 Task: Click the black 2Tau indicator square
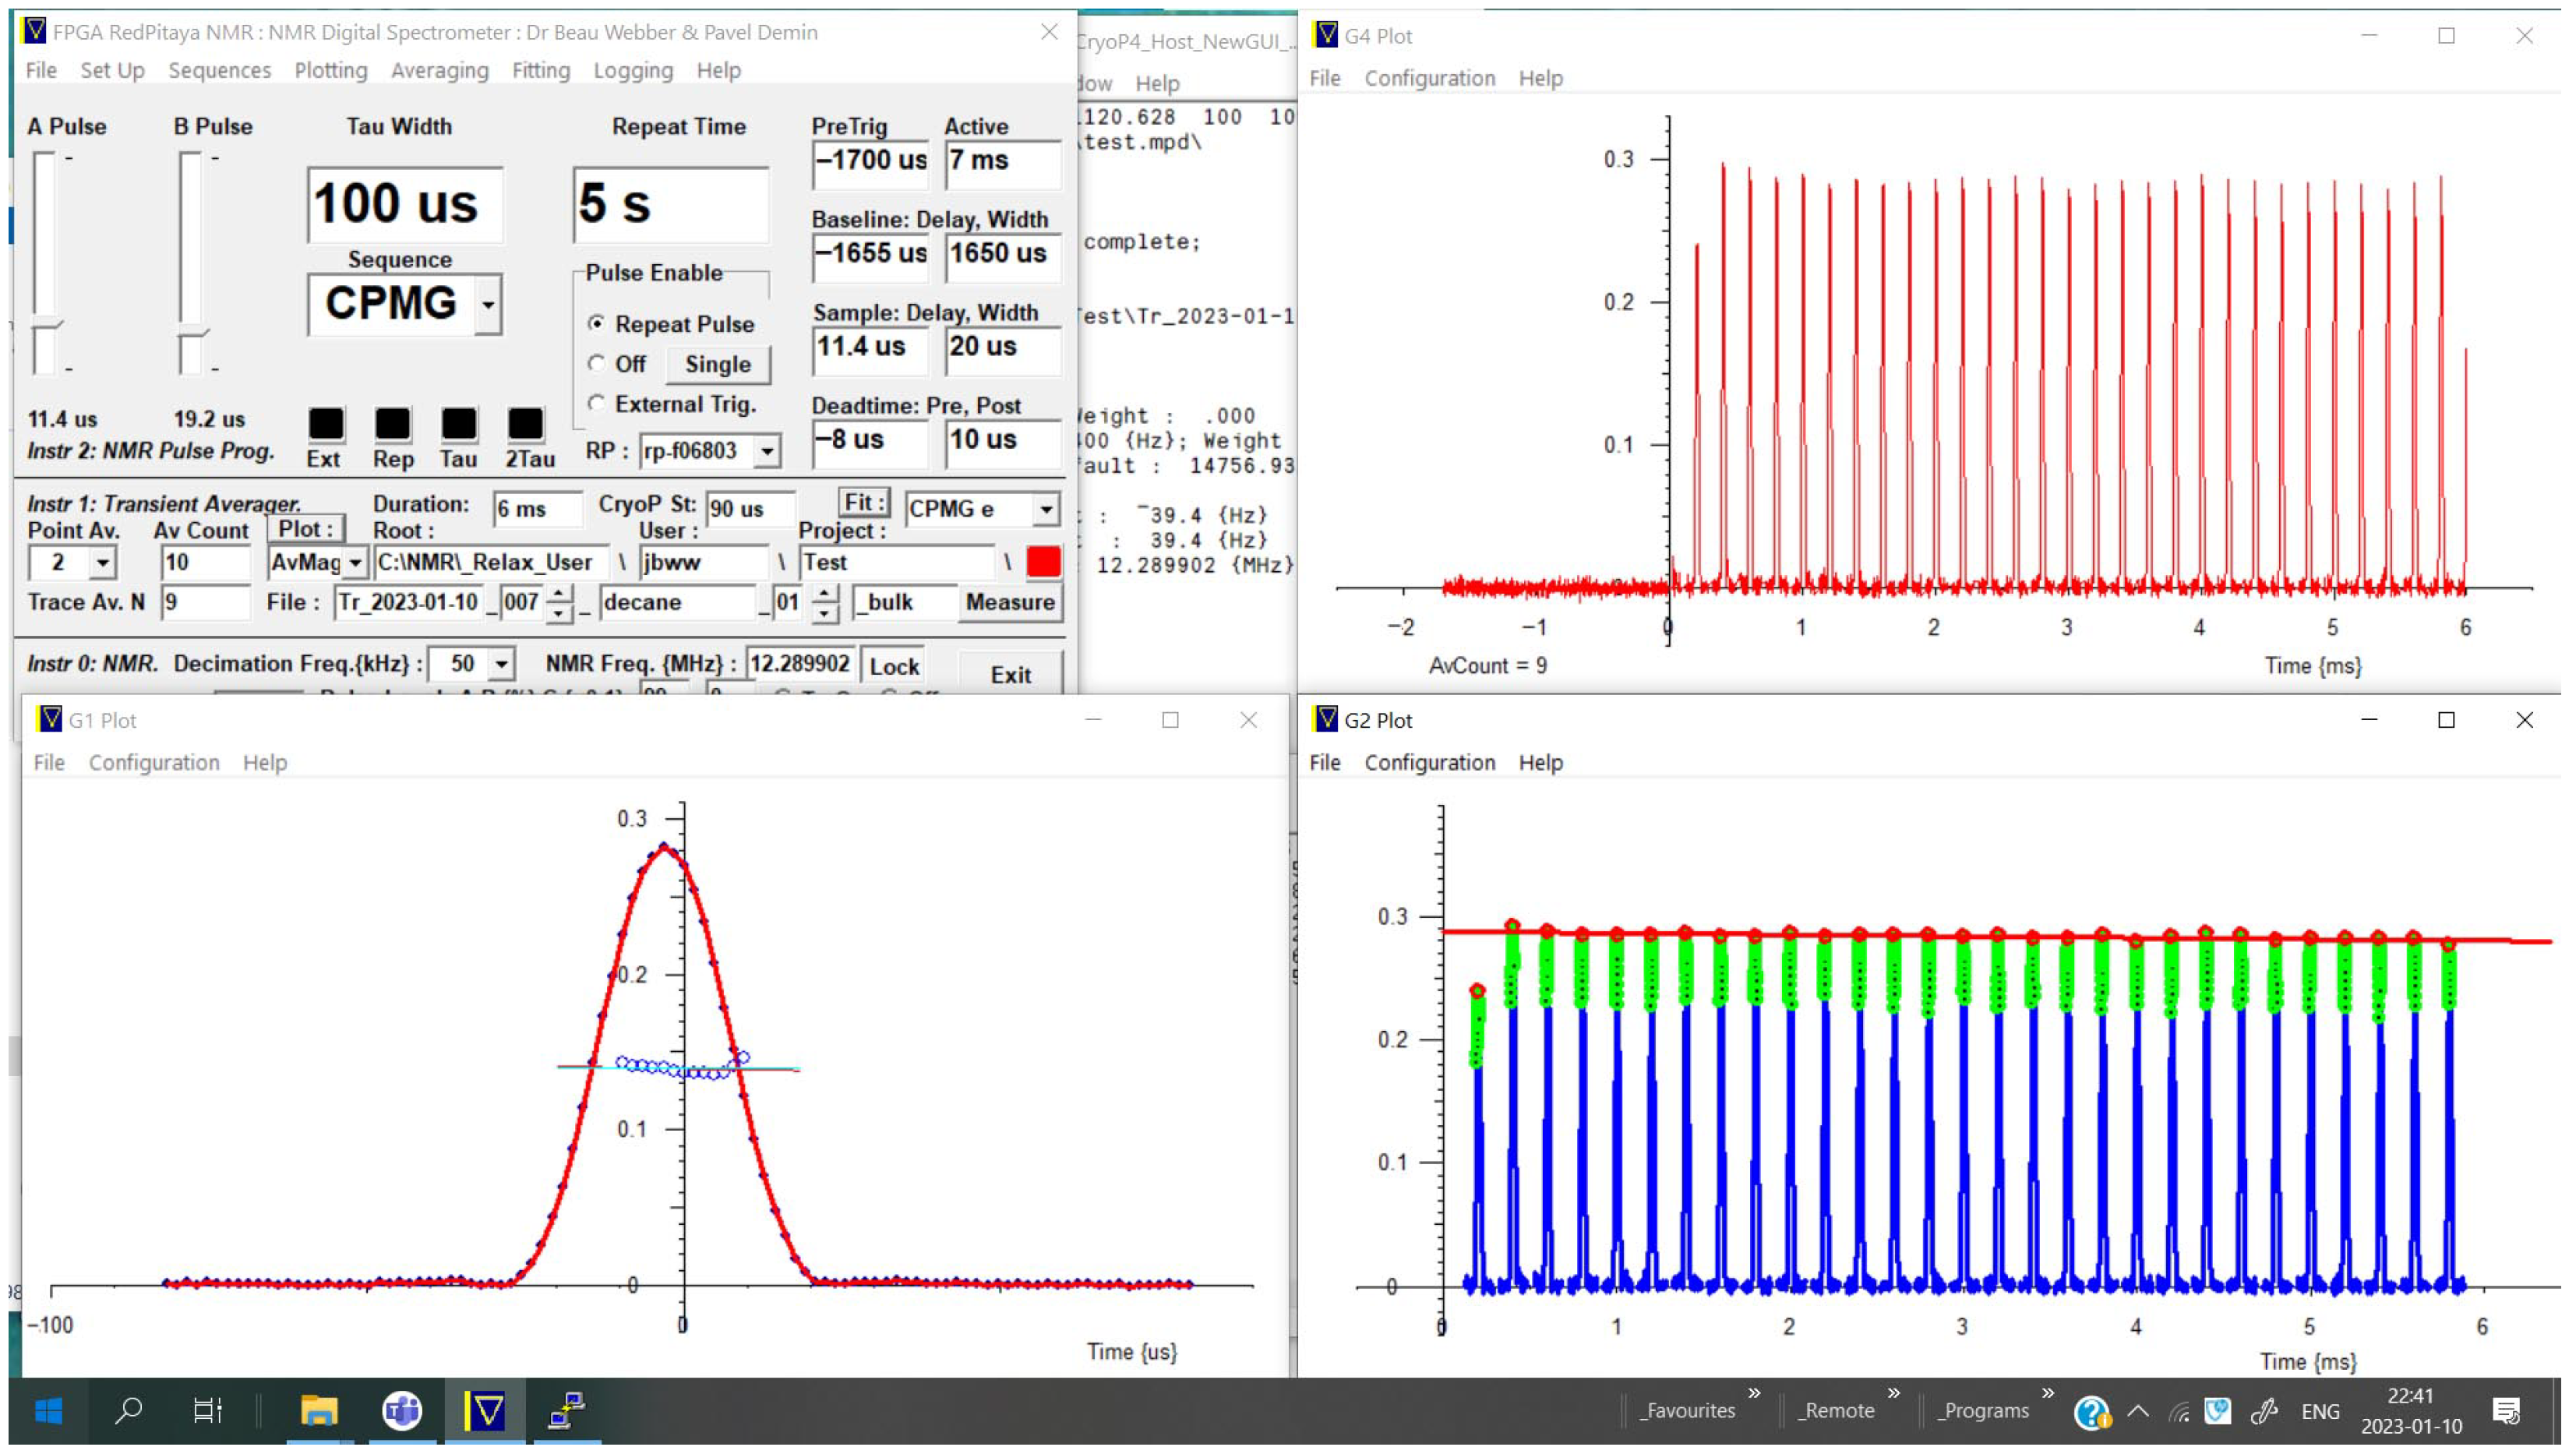pos(525,424)
